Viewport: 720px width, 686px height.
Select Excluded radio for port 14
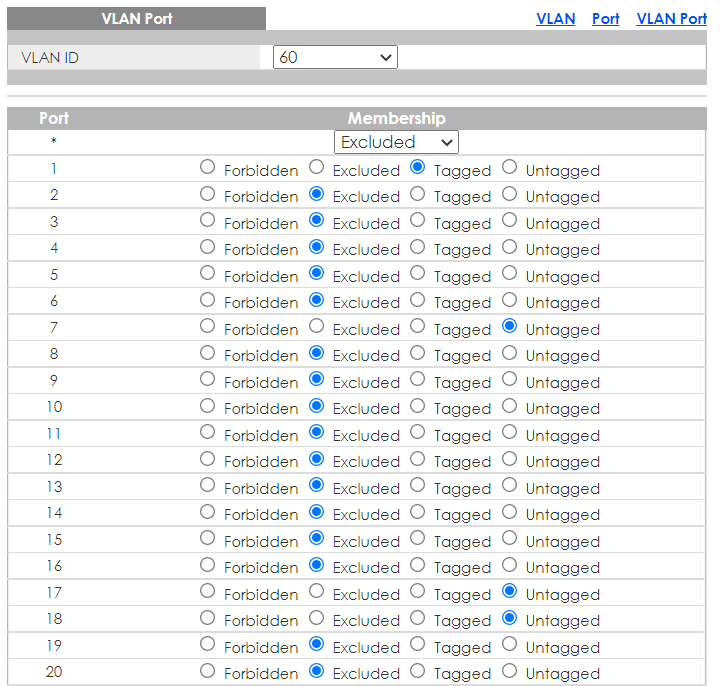pos(316,512)
